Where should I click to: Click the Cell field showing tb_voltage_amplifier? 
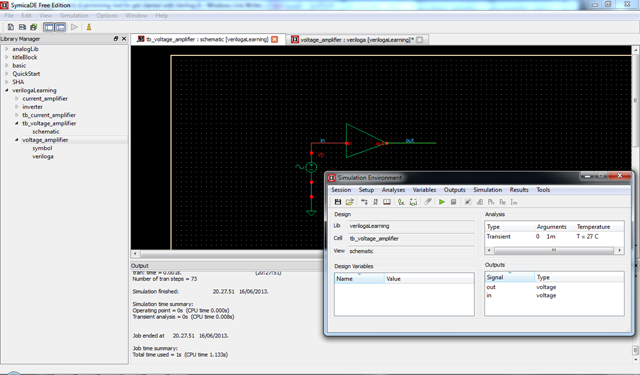(x=411, y=238)
